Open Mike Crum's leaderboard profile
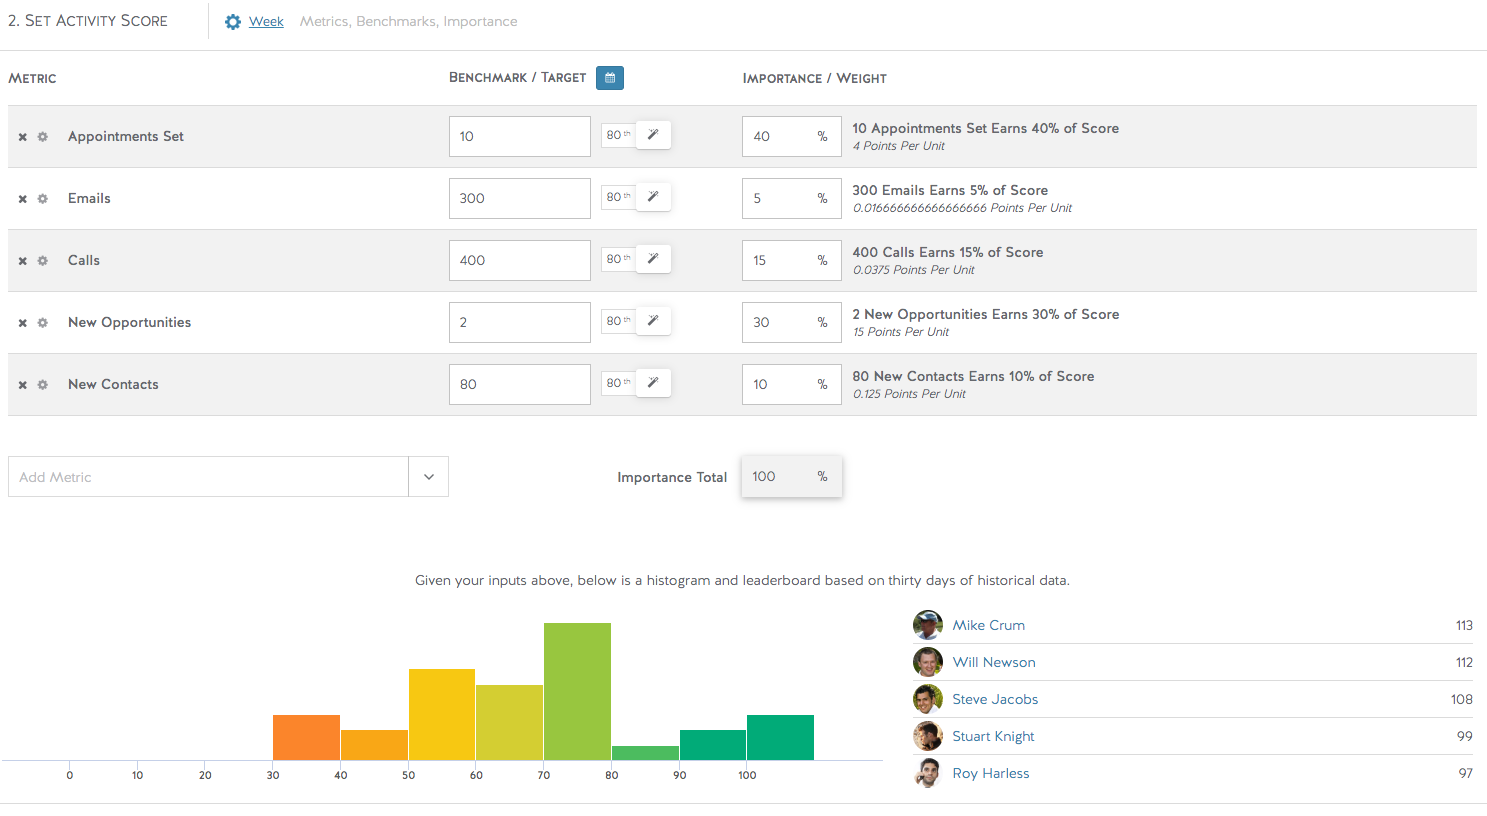The image size is (1487, 816). pos(988,626)
